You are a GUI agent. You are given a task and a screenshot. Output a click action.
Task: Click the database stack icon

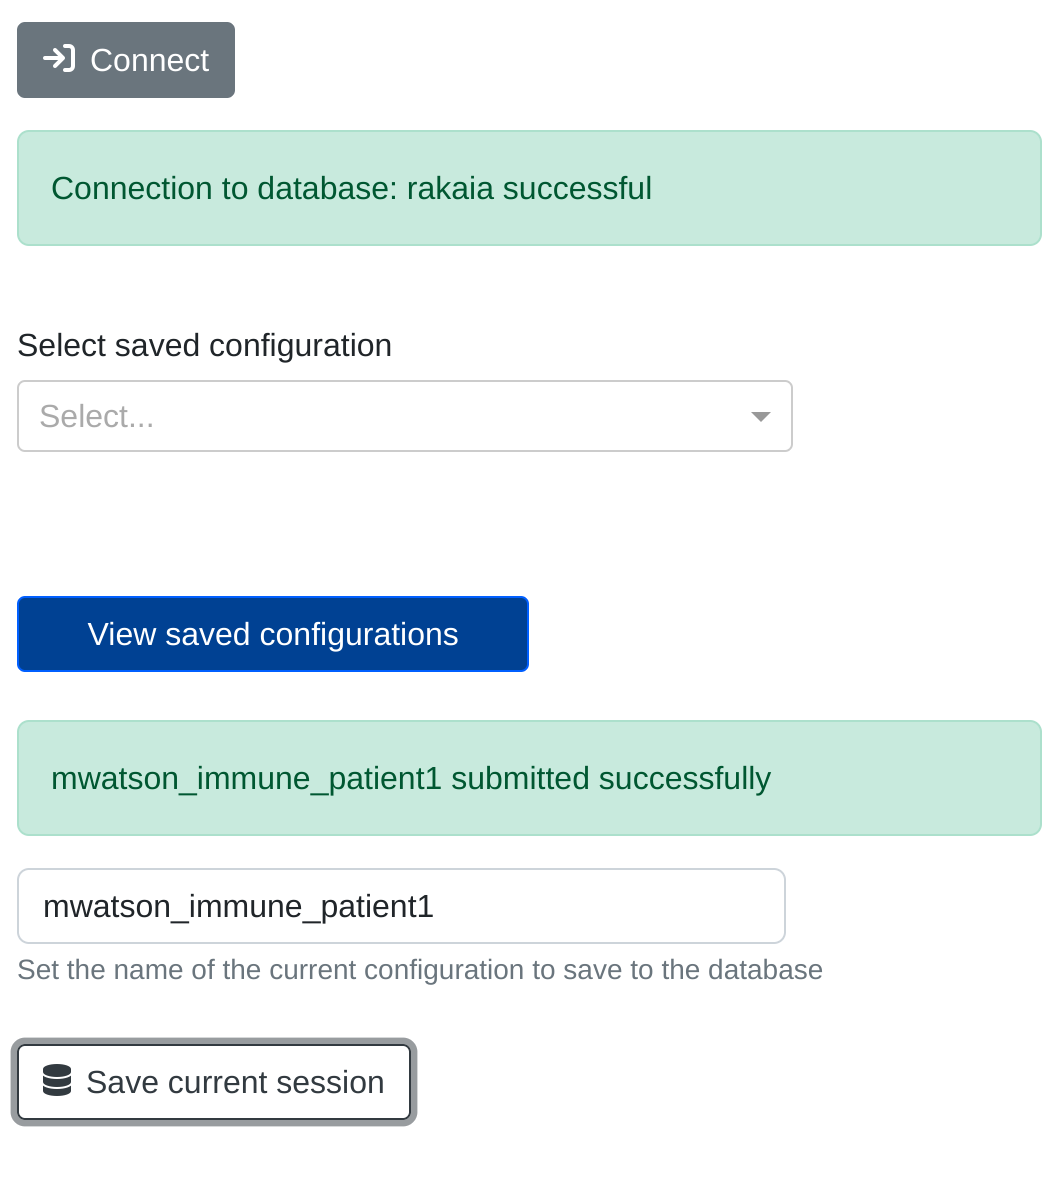57,1081
